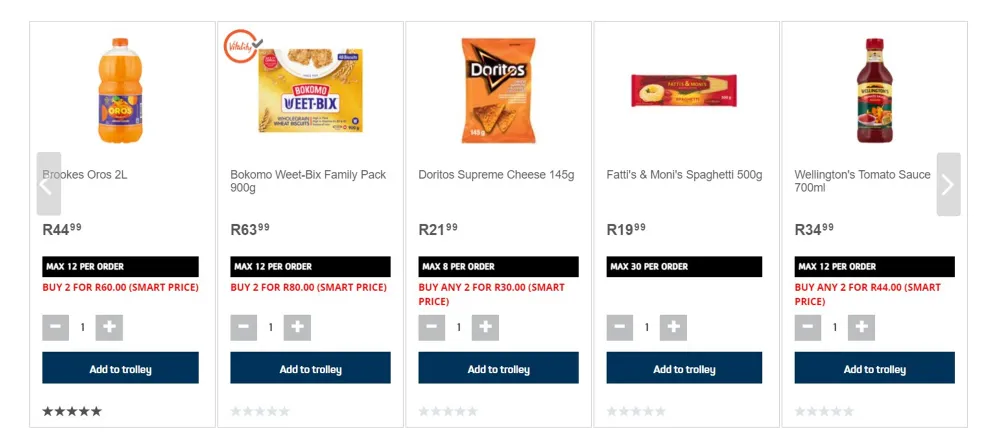Click Weet-Bix empty star rating
1000x435 pixels.
260,411
